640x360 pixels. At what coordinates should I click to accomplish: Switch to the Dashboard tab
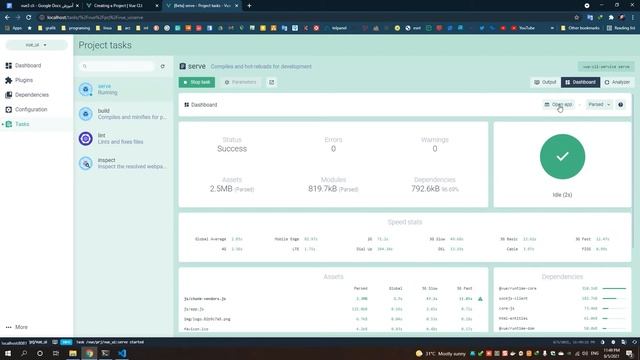(580, 82)
